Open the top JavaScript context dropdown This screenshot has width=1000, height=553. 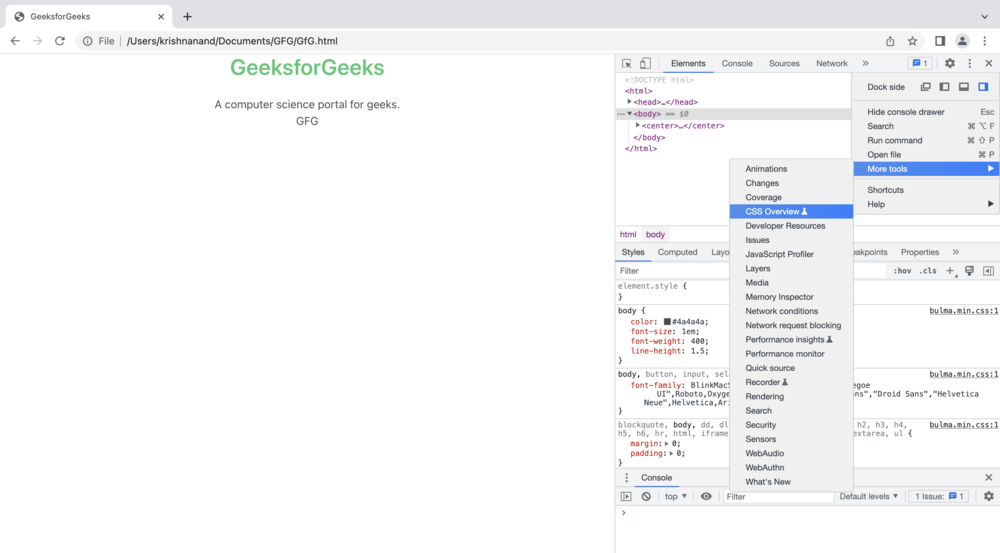pyautogui.click(x=675, y=496)
